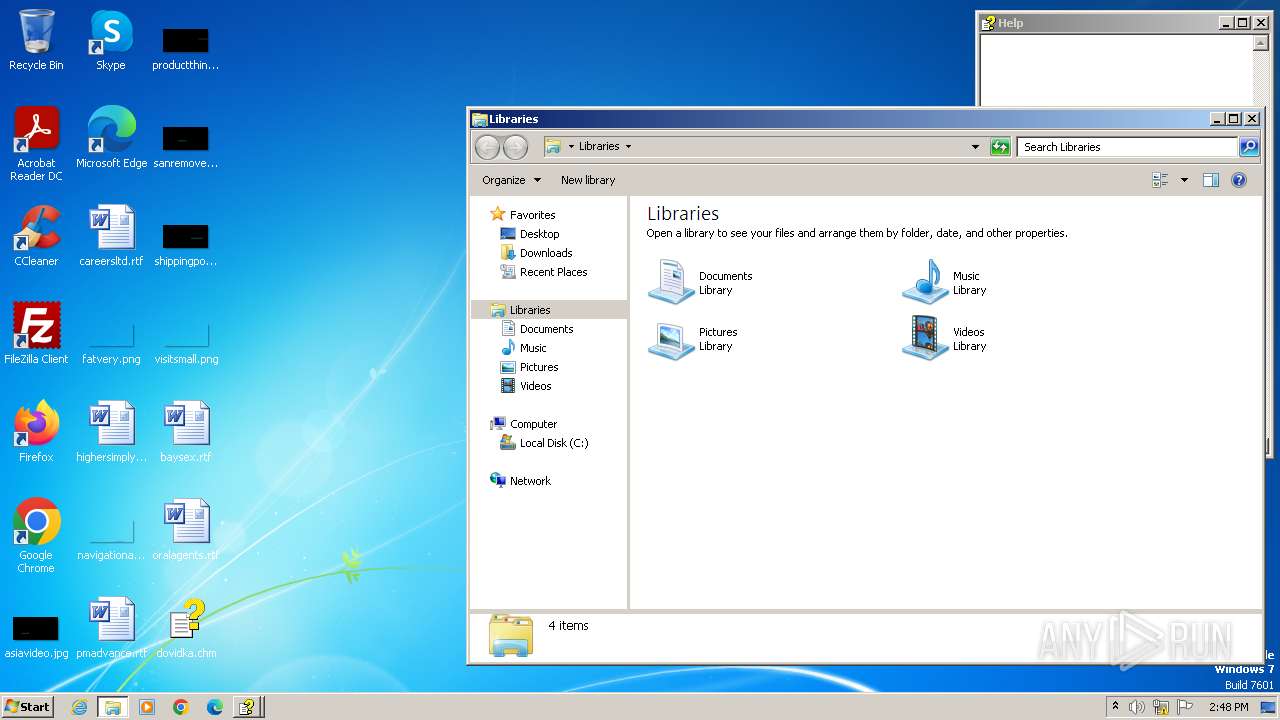The width and height of the screenshot is (1280, 720).
Task: Show hidden tray icons arrow
Action: point(1115,707)
